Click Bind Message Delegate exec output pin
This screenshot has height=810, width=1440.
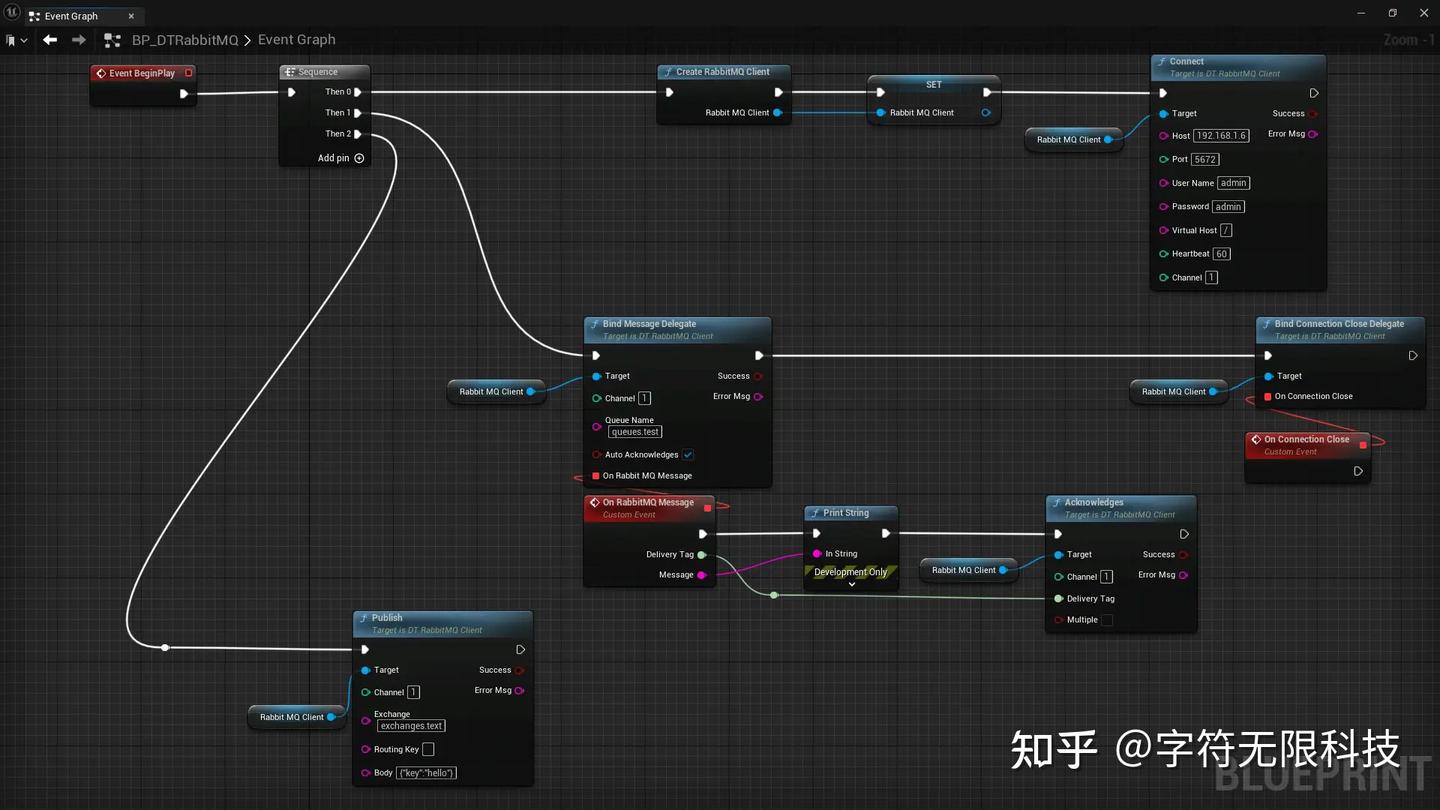point(759,356)
